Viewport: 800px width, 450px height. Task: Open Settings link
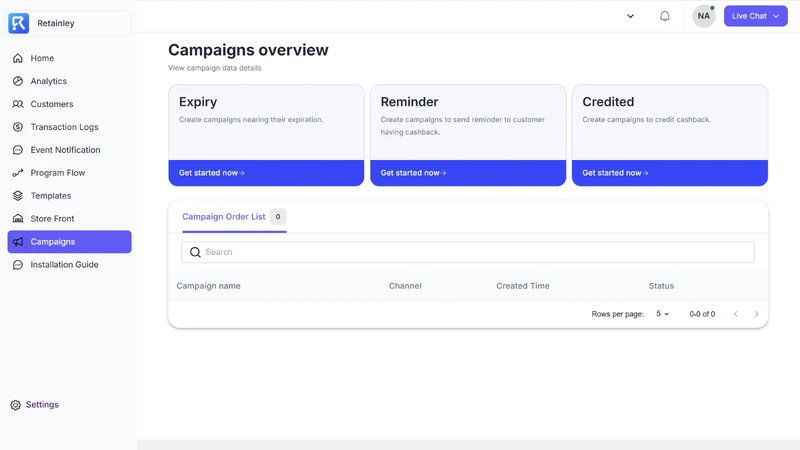(x=42, y=405)
